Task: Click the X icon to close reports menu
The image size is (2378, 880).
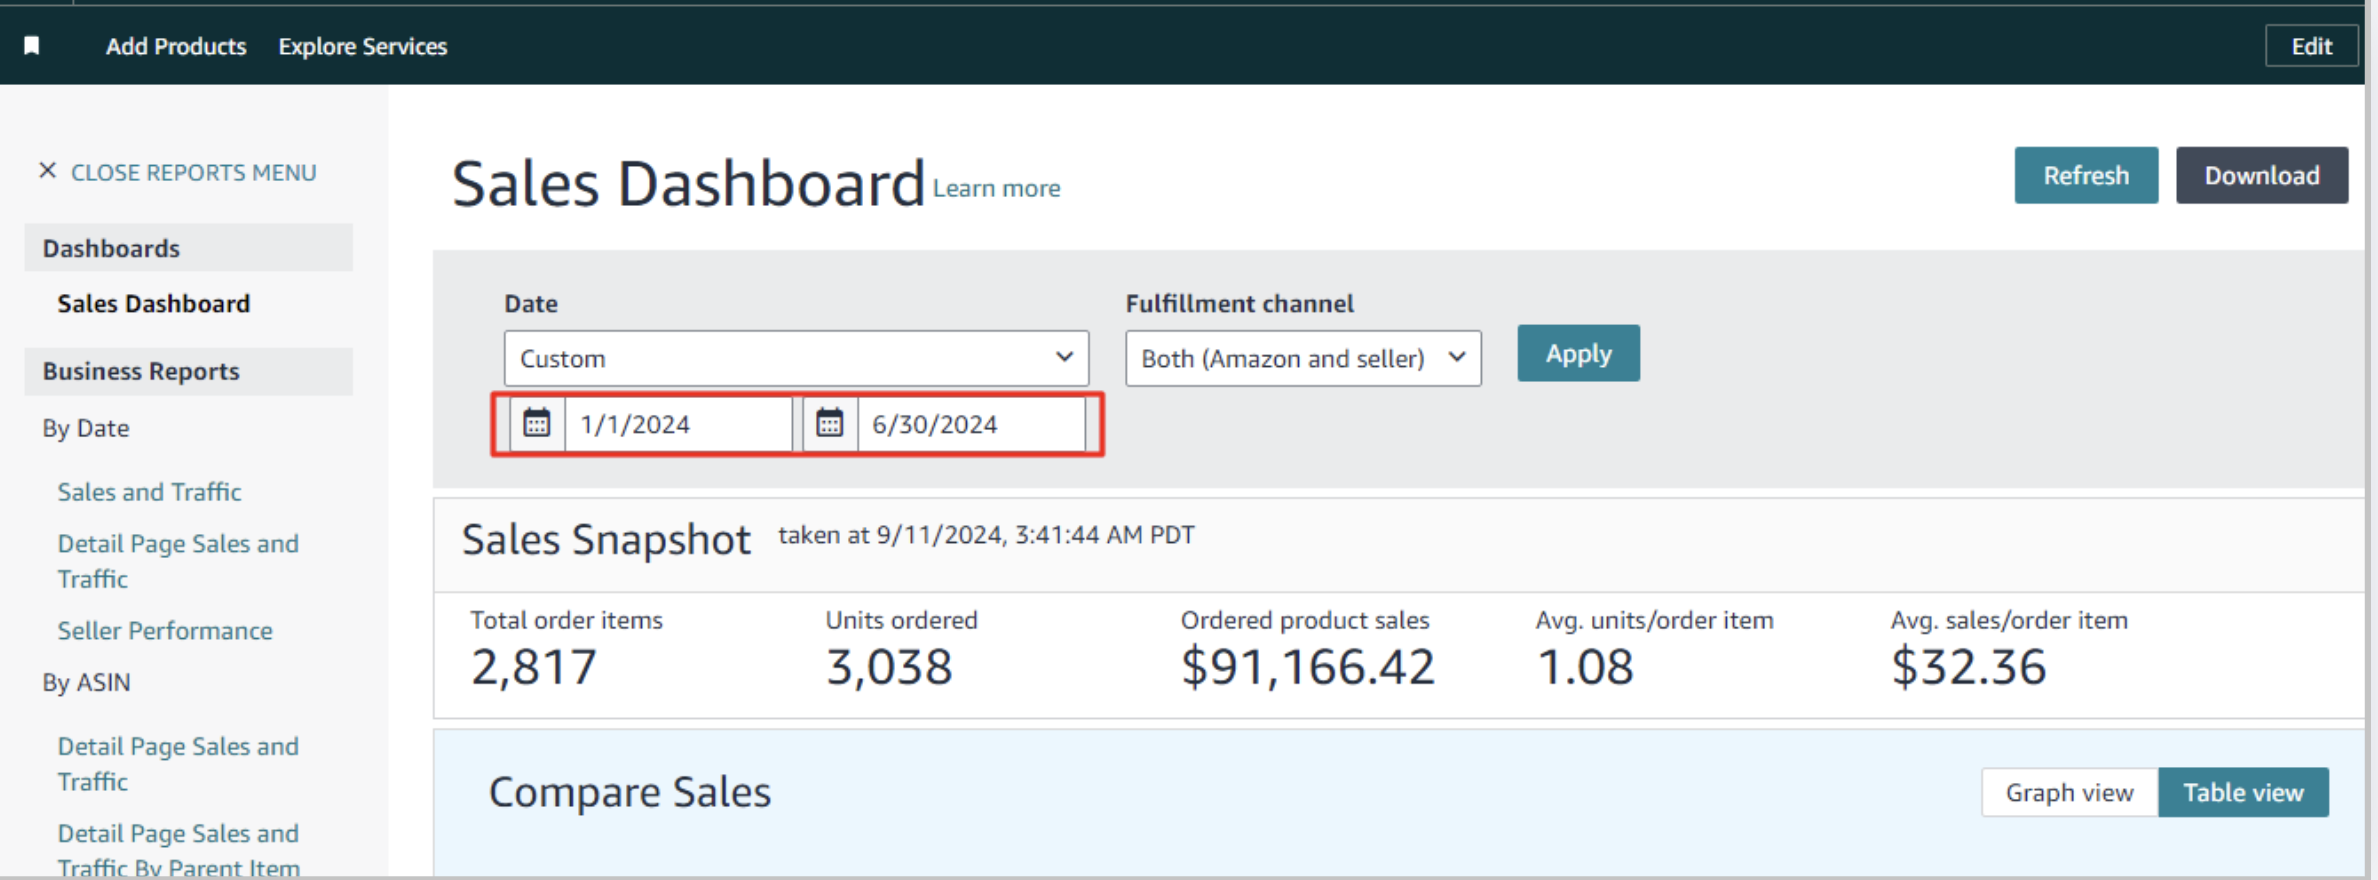Action: [x=47, y=171]
